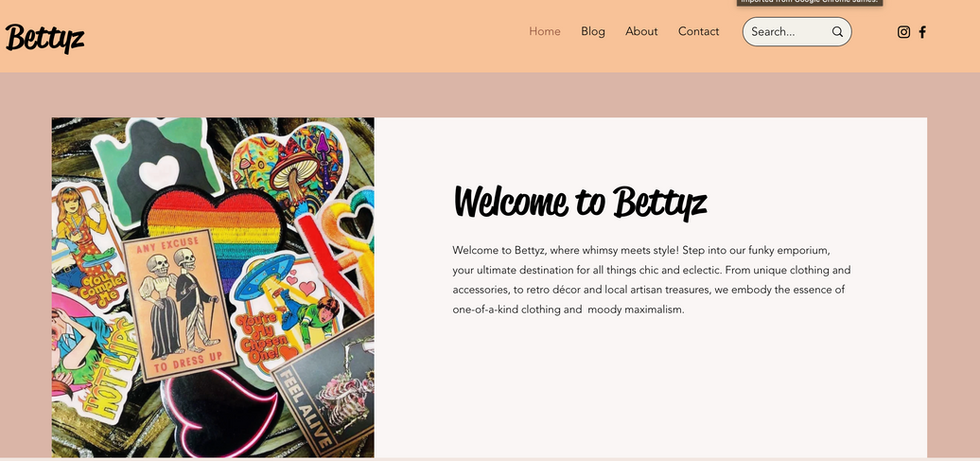Go to the Home menu item

tap(544, 31)
